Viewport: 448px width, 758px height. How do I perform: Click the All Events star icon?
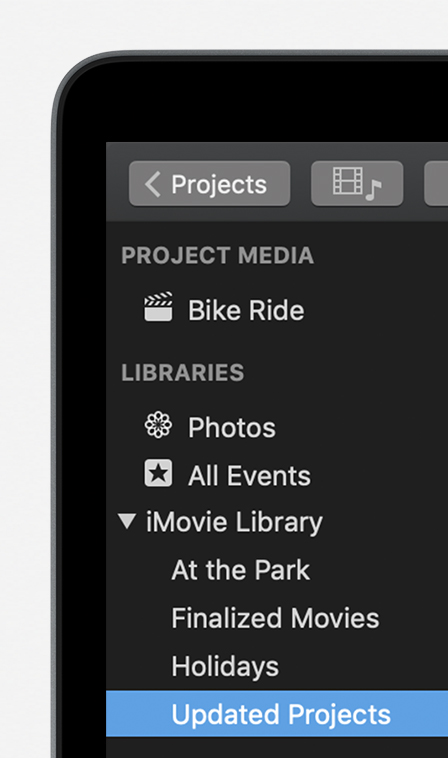158,473
